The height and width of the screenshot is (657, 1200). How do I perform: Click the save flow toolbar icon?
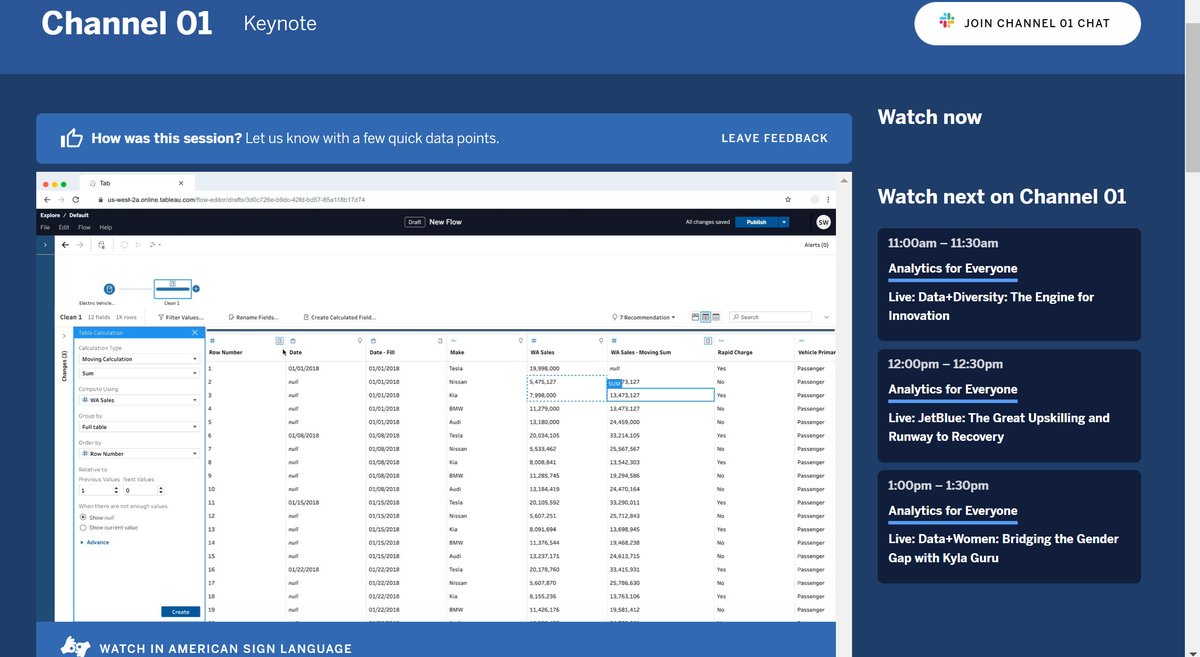101,244
